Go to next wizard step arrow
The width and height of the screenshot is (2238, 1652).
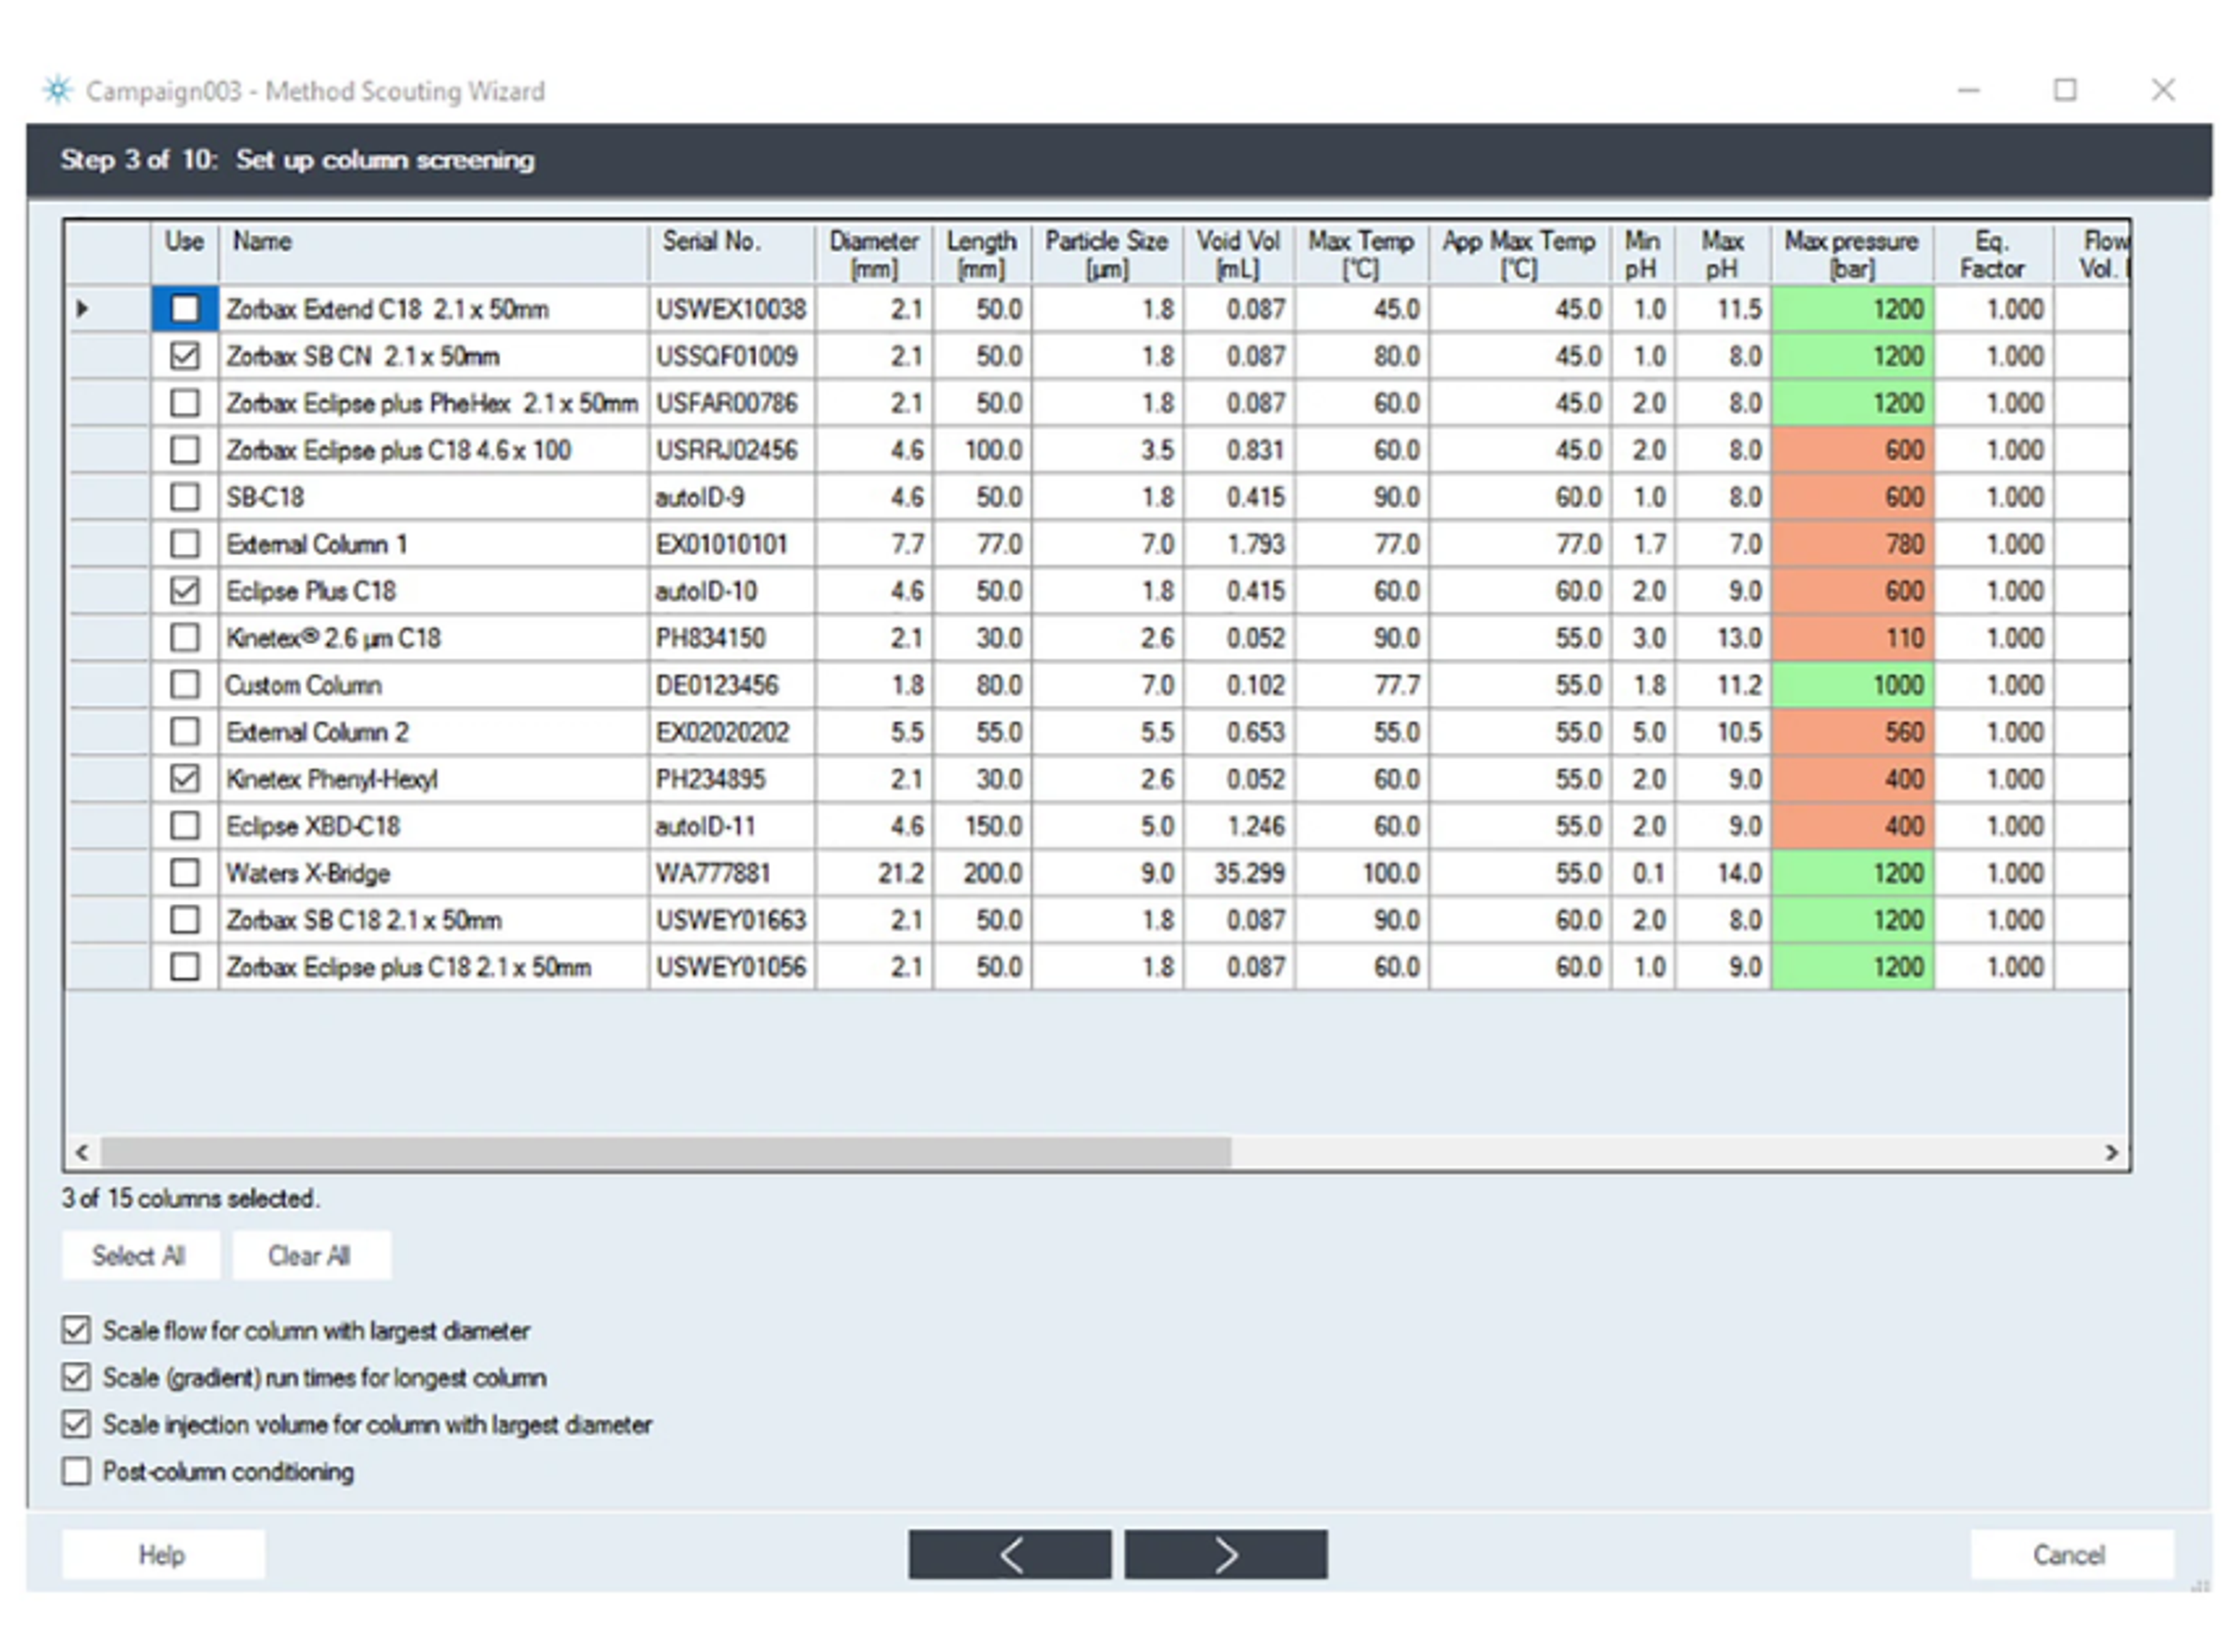tap(1225, 1554)
